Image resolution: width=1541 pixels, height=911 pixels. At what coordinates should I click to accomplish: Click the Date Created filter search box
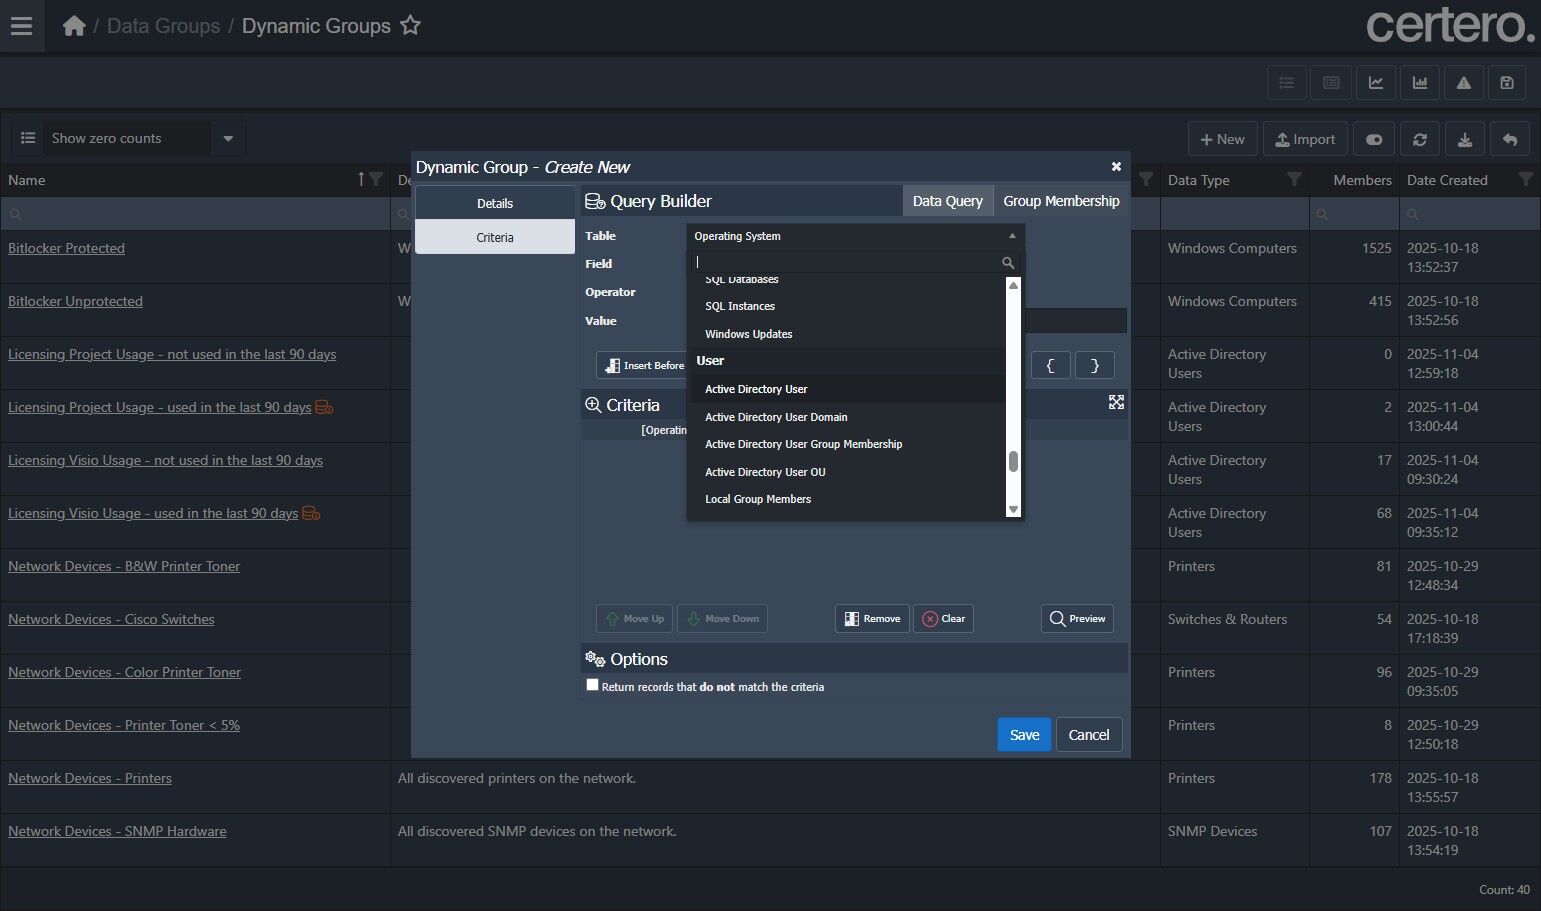point(1469,214)
